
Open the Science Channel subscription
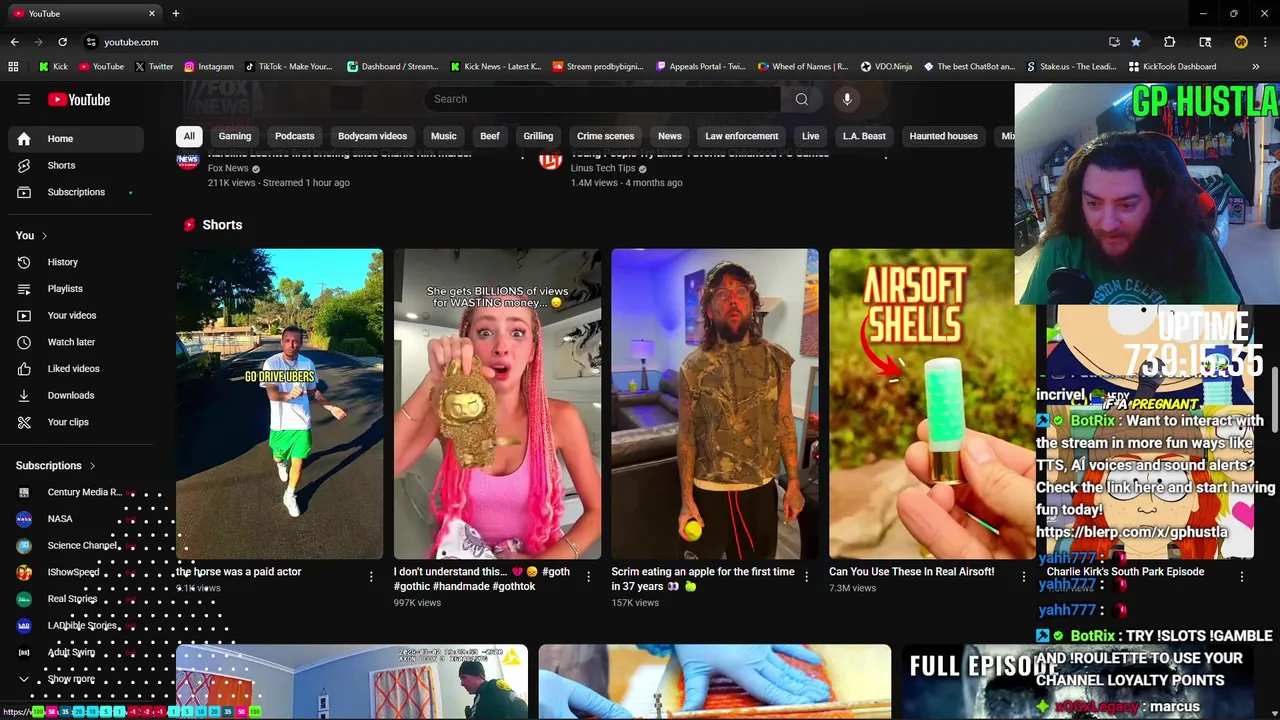point(76,546)
